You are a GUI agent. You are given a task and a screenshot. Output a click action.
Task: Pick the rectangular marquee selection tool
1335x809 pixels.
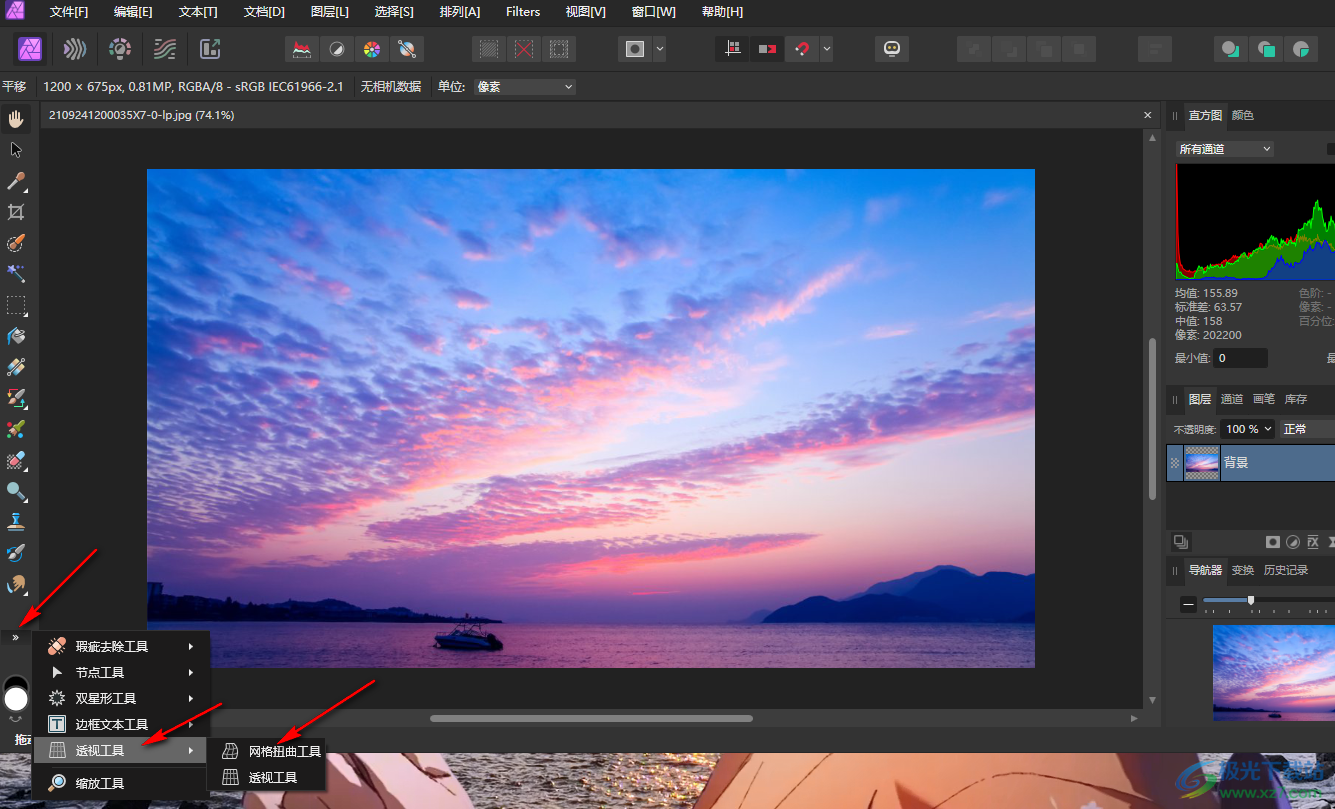(16, 305)
